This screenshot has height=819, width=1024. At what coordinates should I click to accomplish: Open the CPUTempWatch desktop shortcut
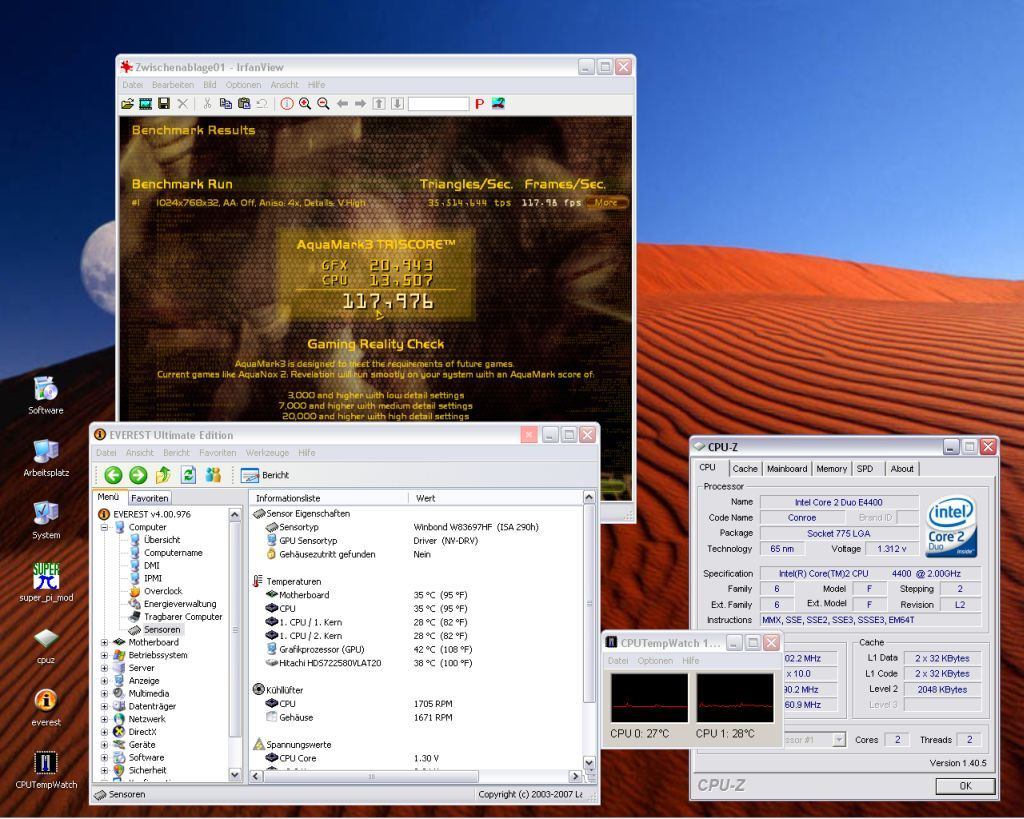click(46, 769)
